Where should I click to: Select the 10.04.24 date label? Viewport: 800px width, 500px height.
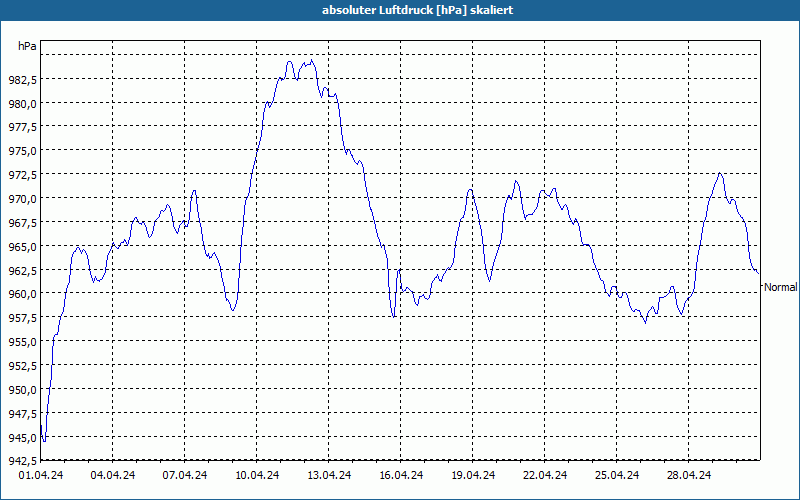click(x=257, y=475)
